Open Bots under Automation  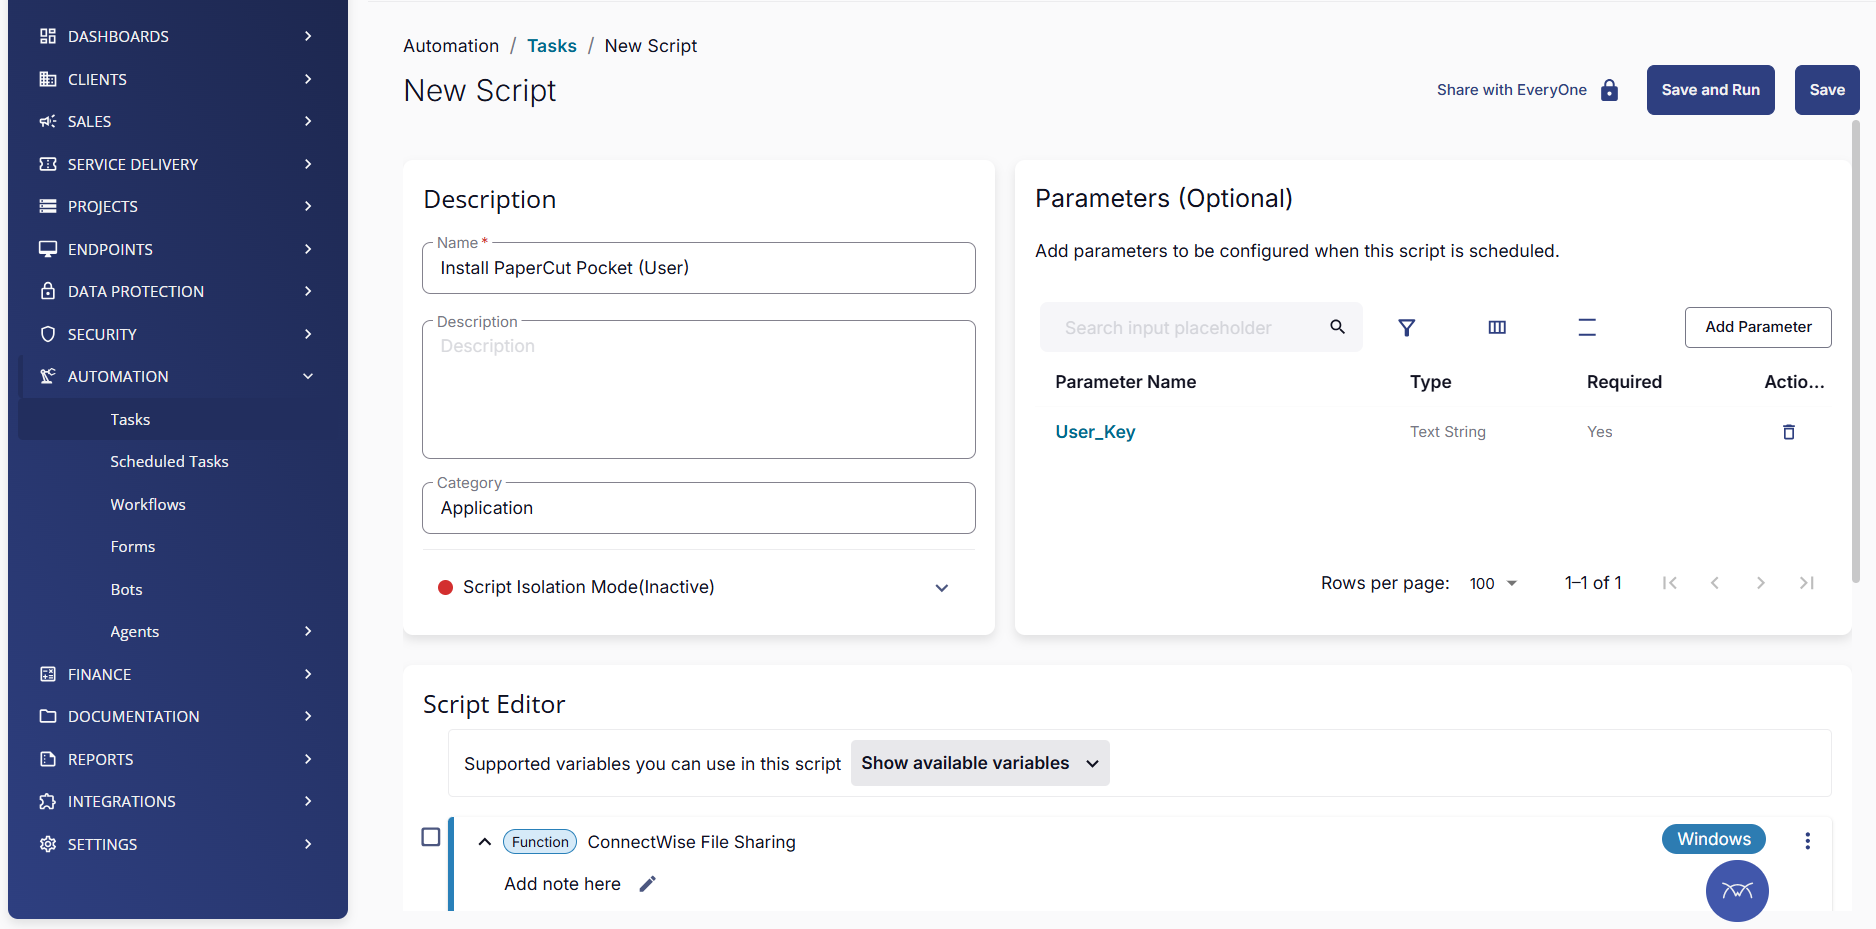pos(126,590)
